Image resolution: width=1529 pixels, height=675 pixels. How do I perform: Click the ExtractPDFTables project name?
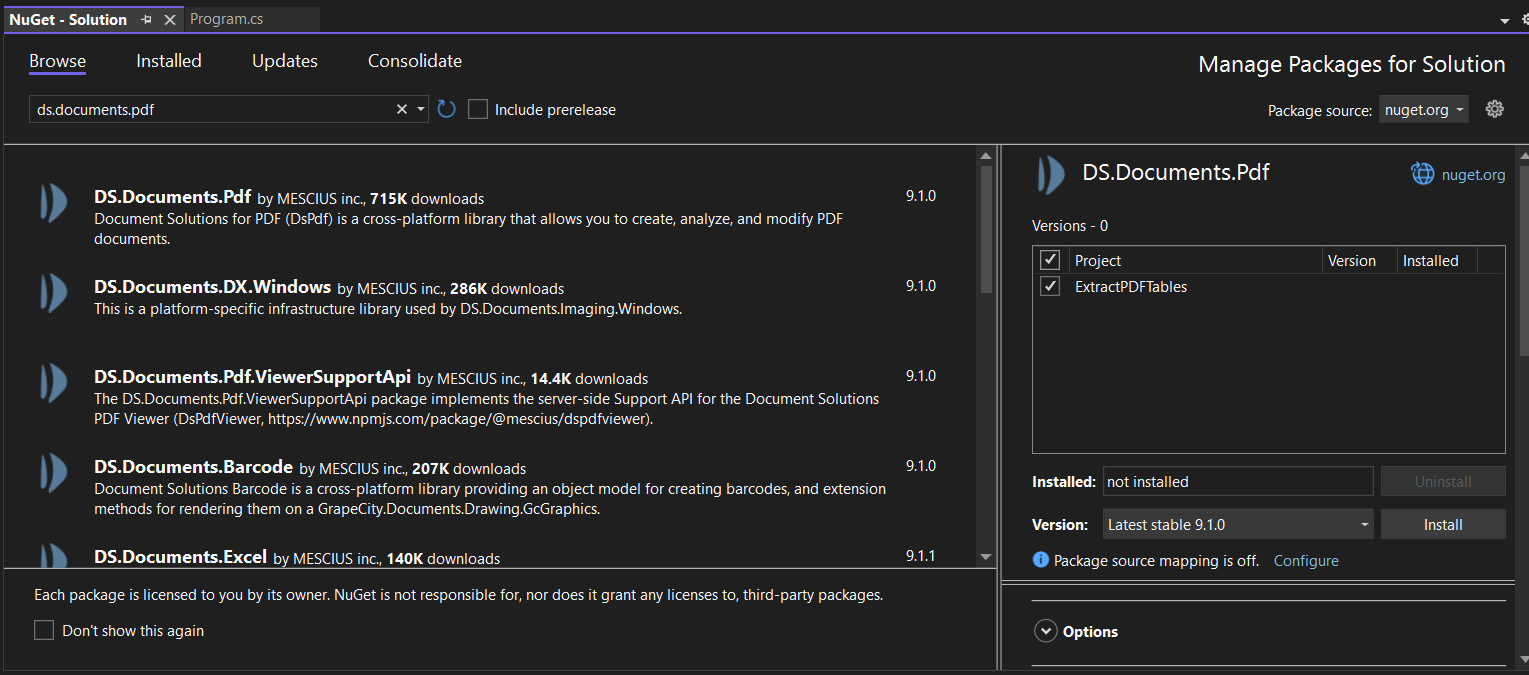click(x=1131, y=286)
